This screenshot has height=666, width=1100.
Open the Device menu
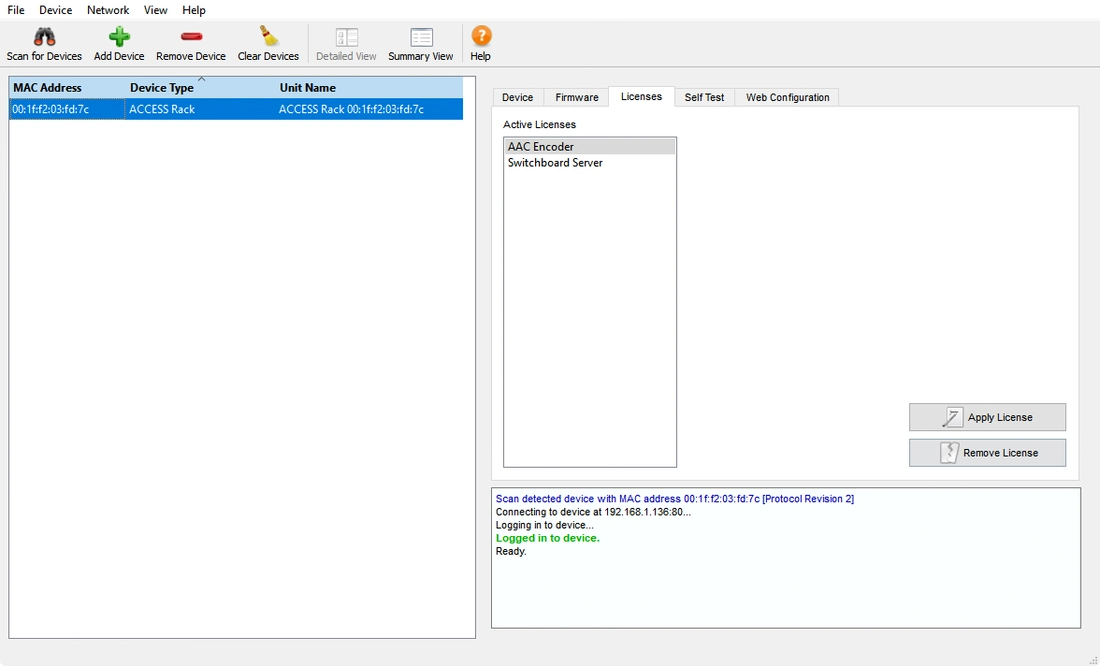pos(55,10)
